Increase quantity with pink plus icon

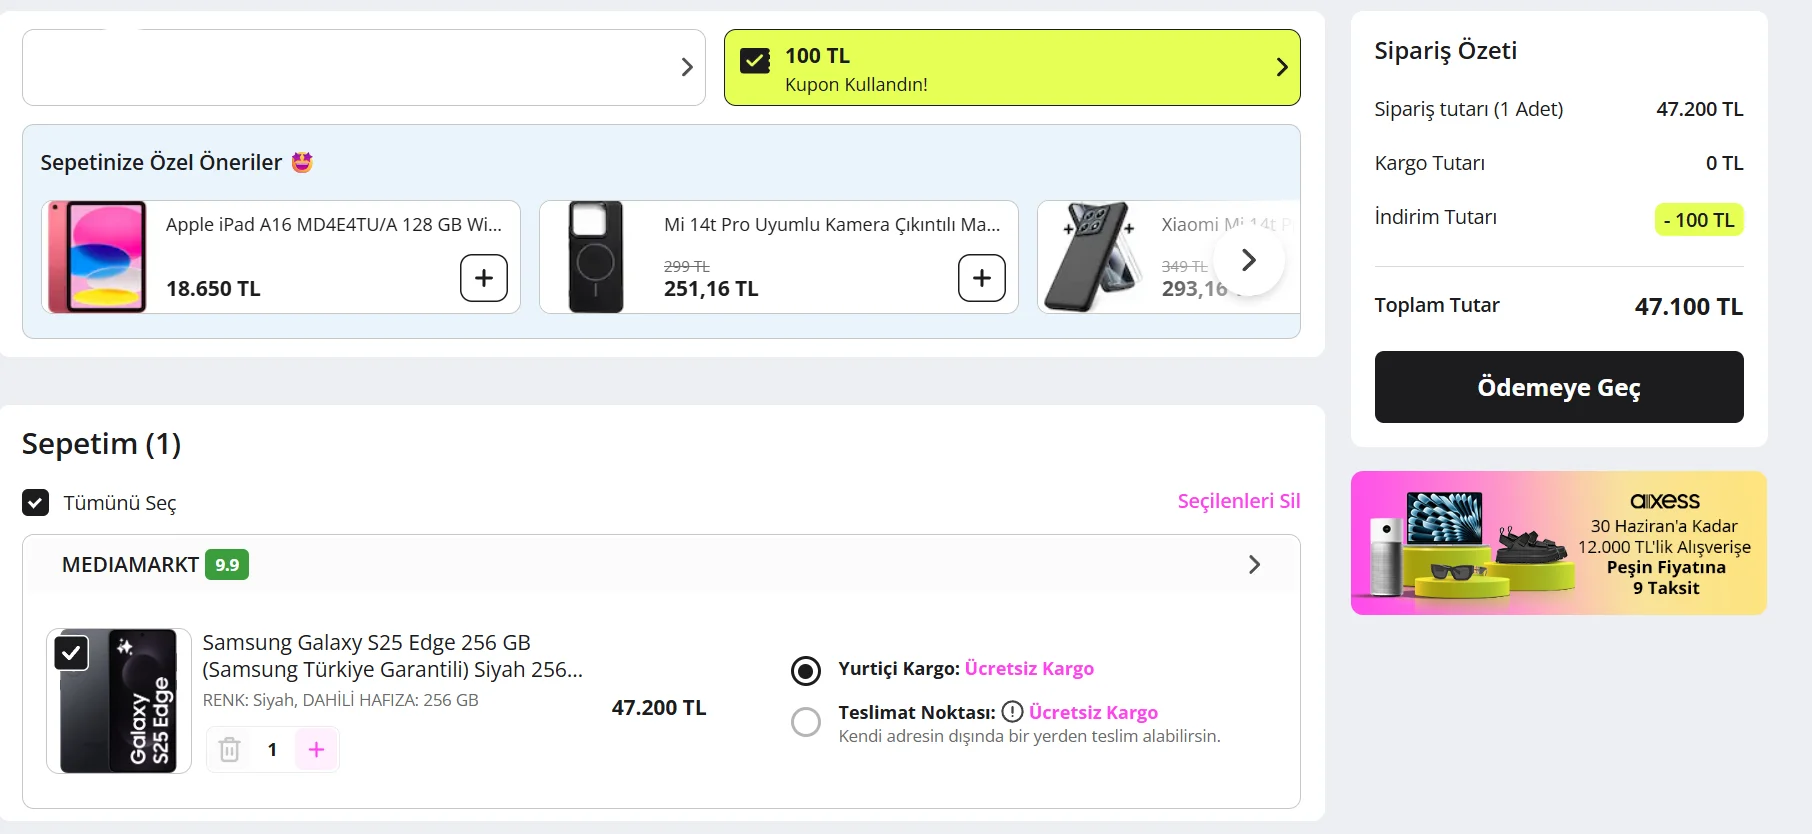pos(316,749)
